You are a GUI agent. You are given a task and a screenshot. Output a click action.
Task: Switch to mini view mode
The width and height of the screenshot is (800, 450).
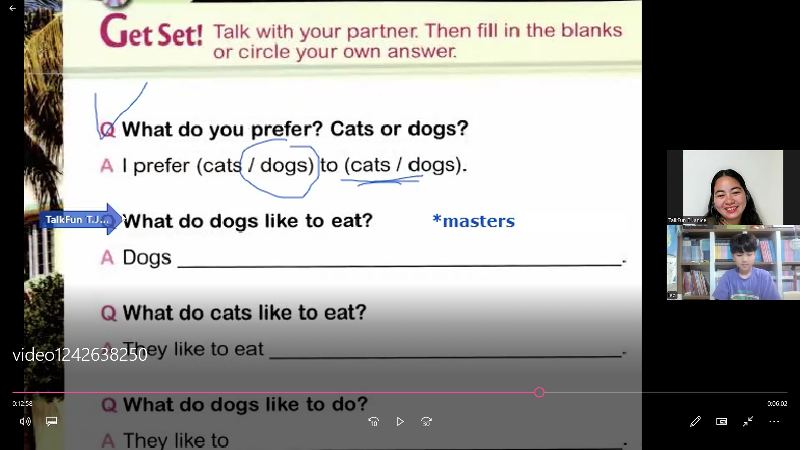click(x=721, y=421)
